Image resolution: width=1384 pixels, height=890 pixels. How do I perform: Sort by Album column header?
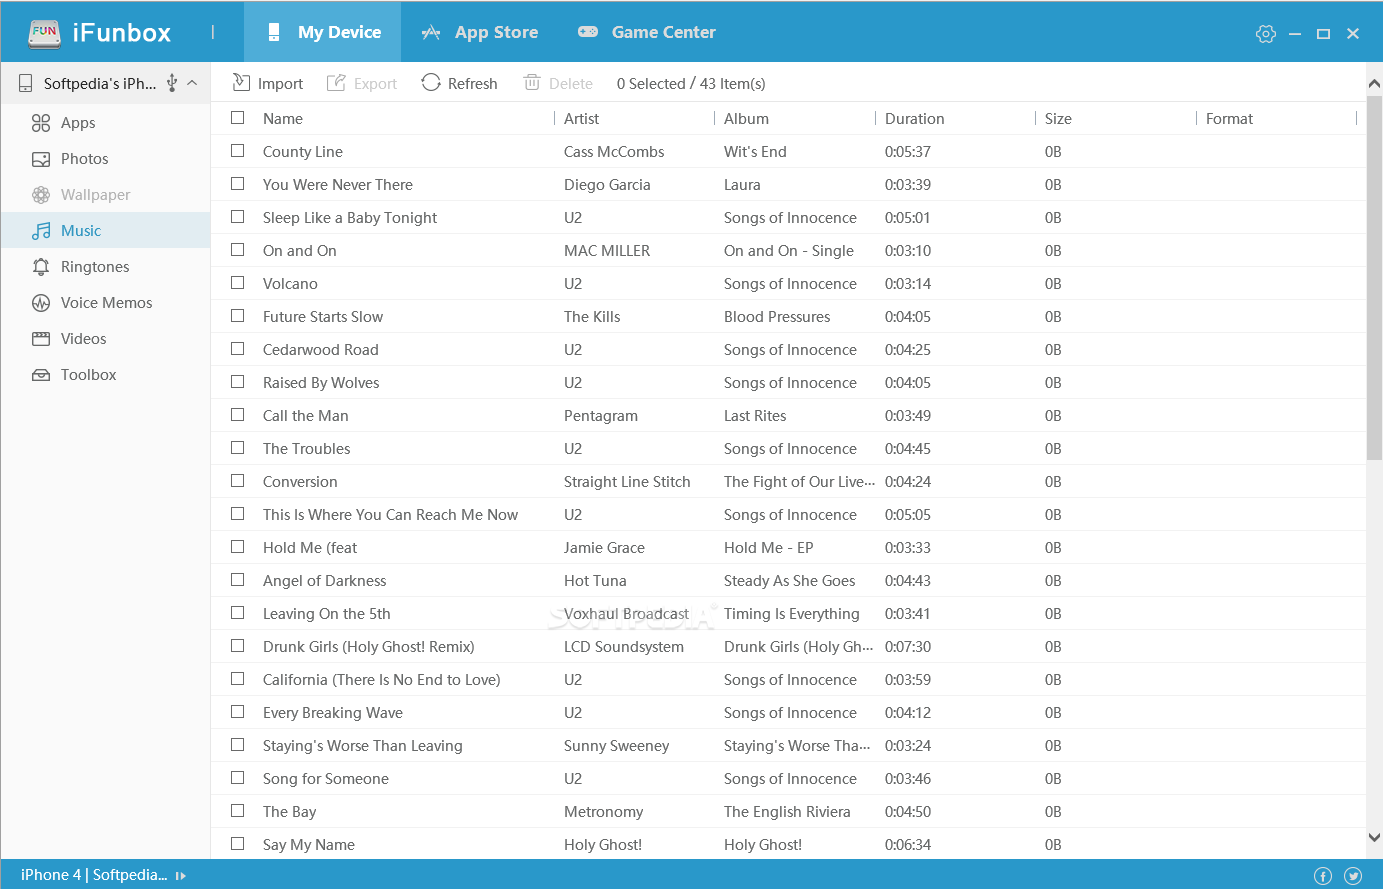(x=746, y=119)
